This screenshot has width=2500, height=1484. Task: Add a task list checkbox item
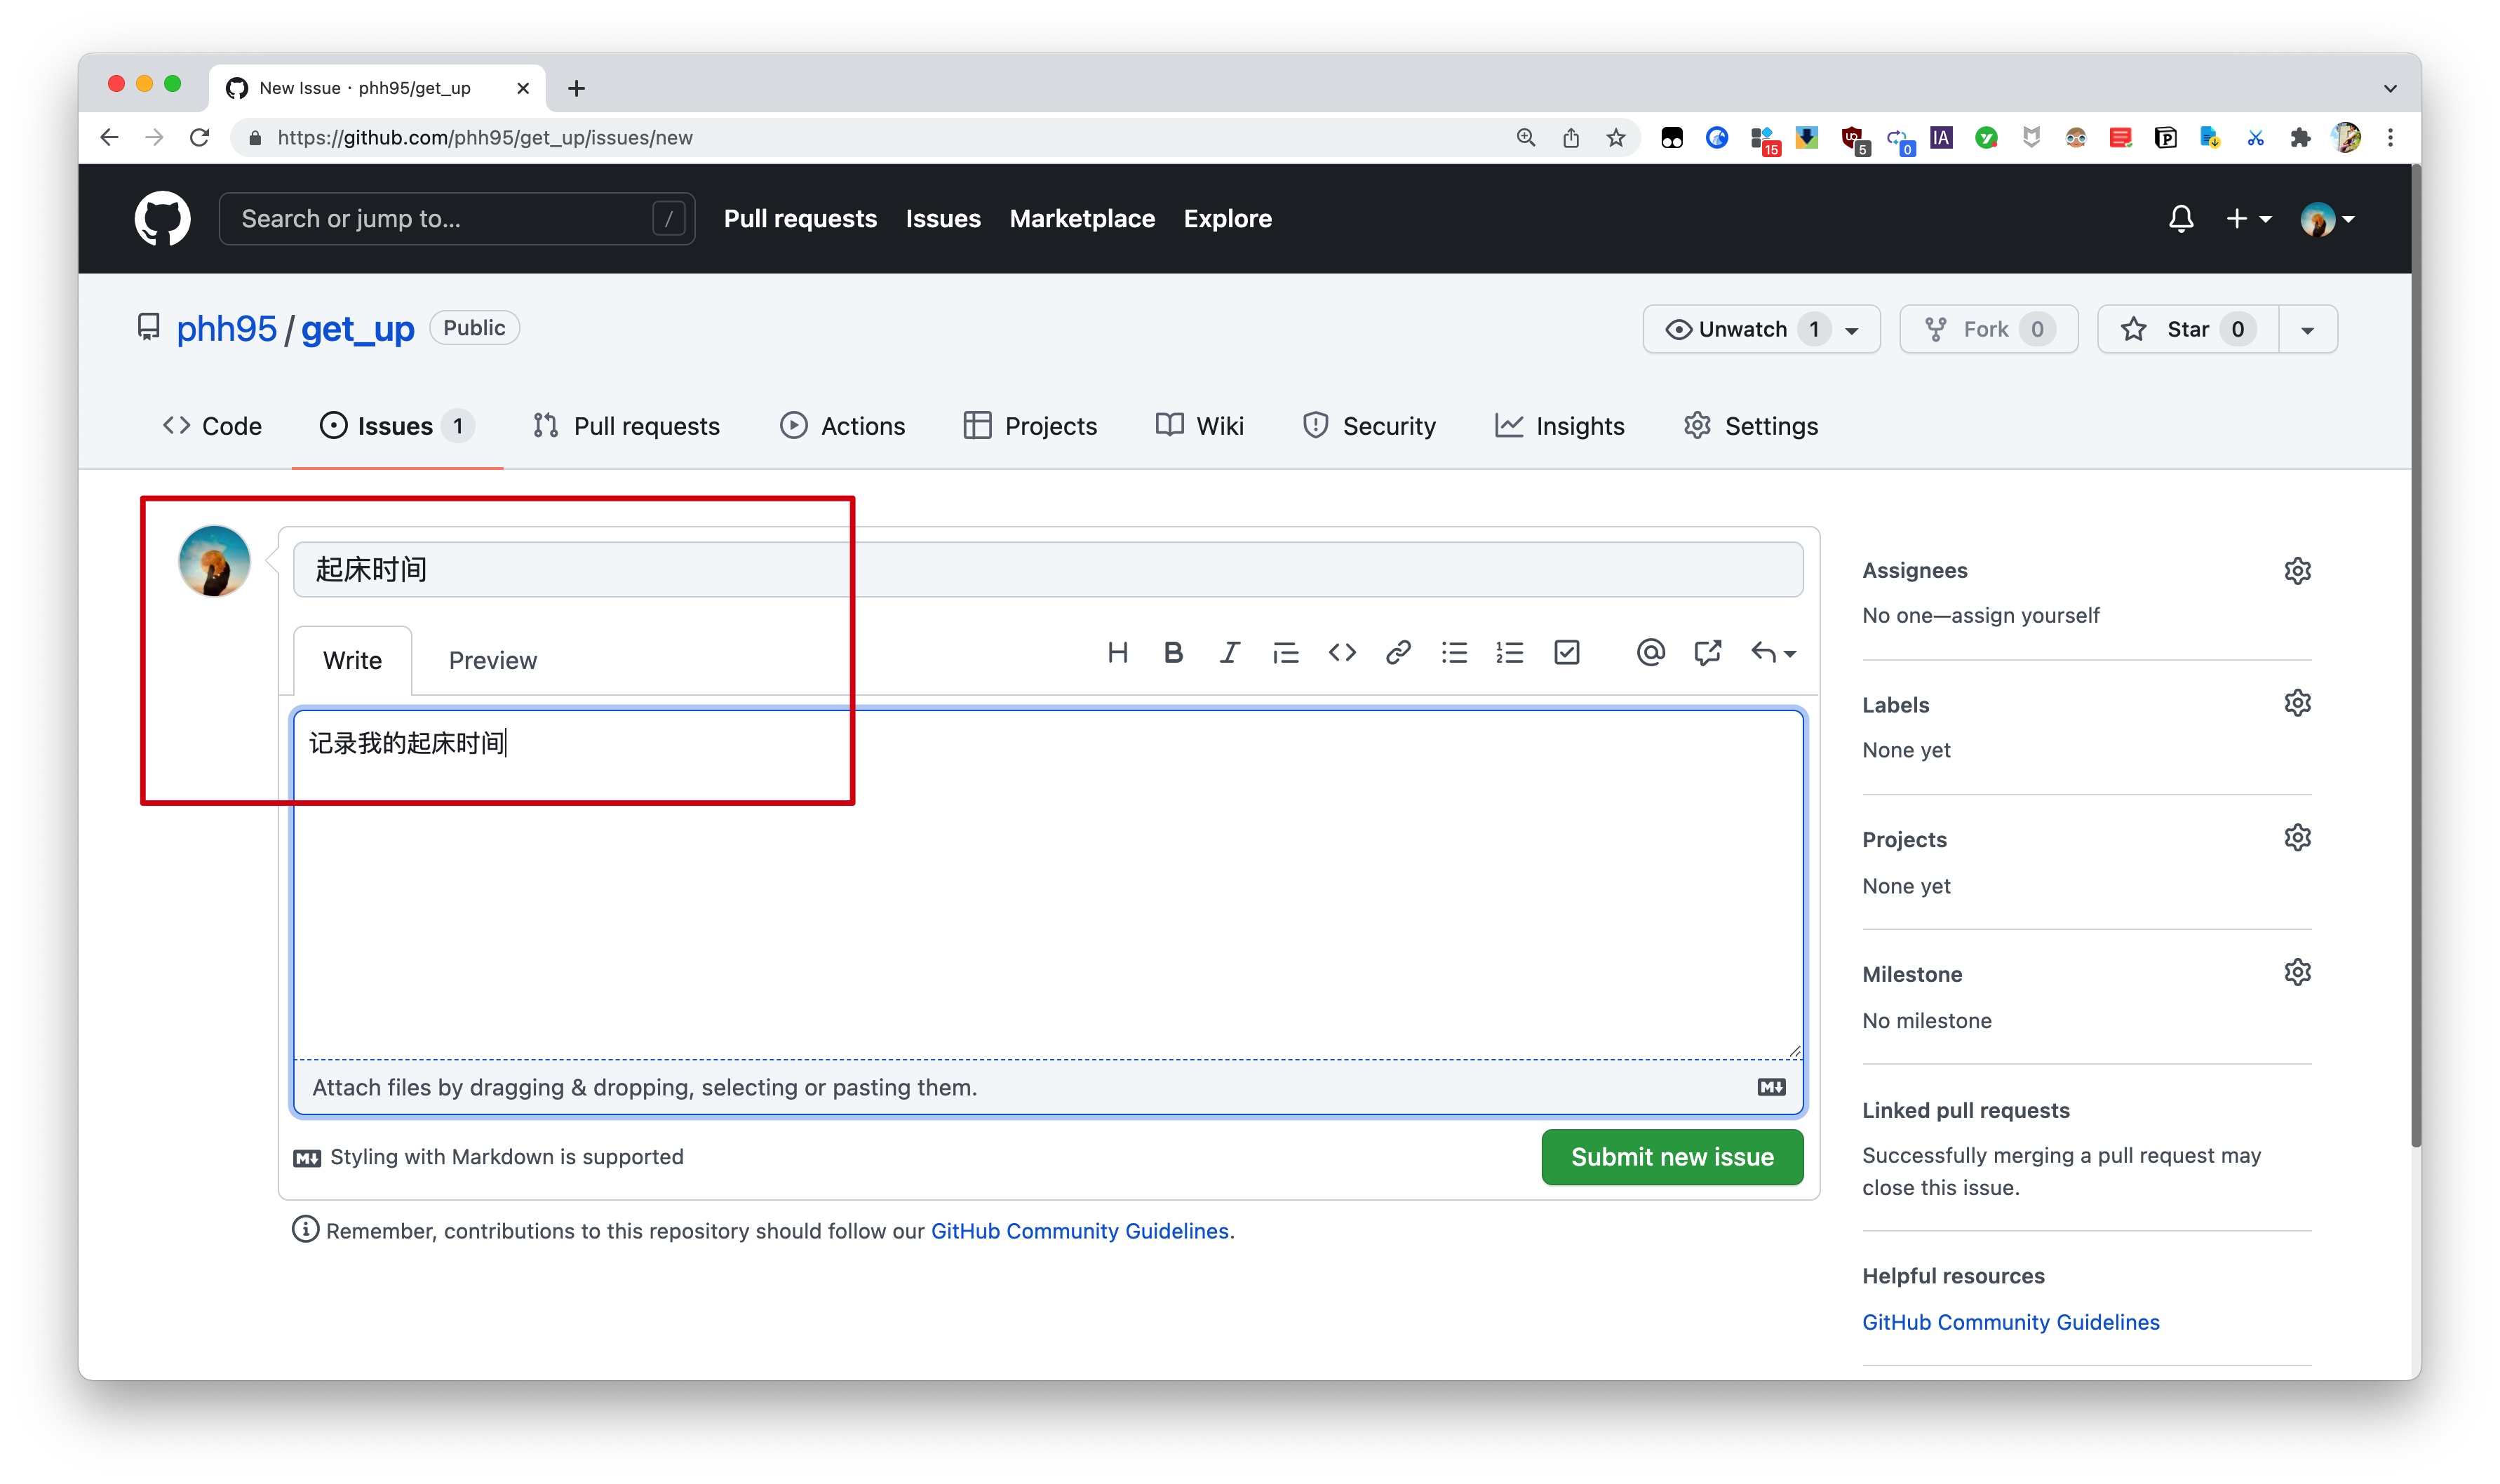click(x=1566, y=653)
